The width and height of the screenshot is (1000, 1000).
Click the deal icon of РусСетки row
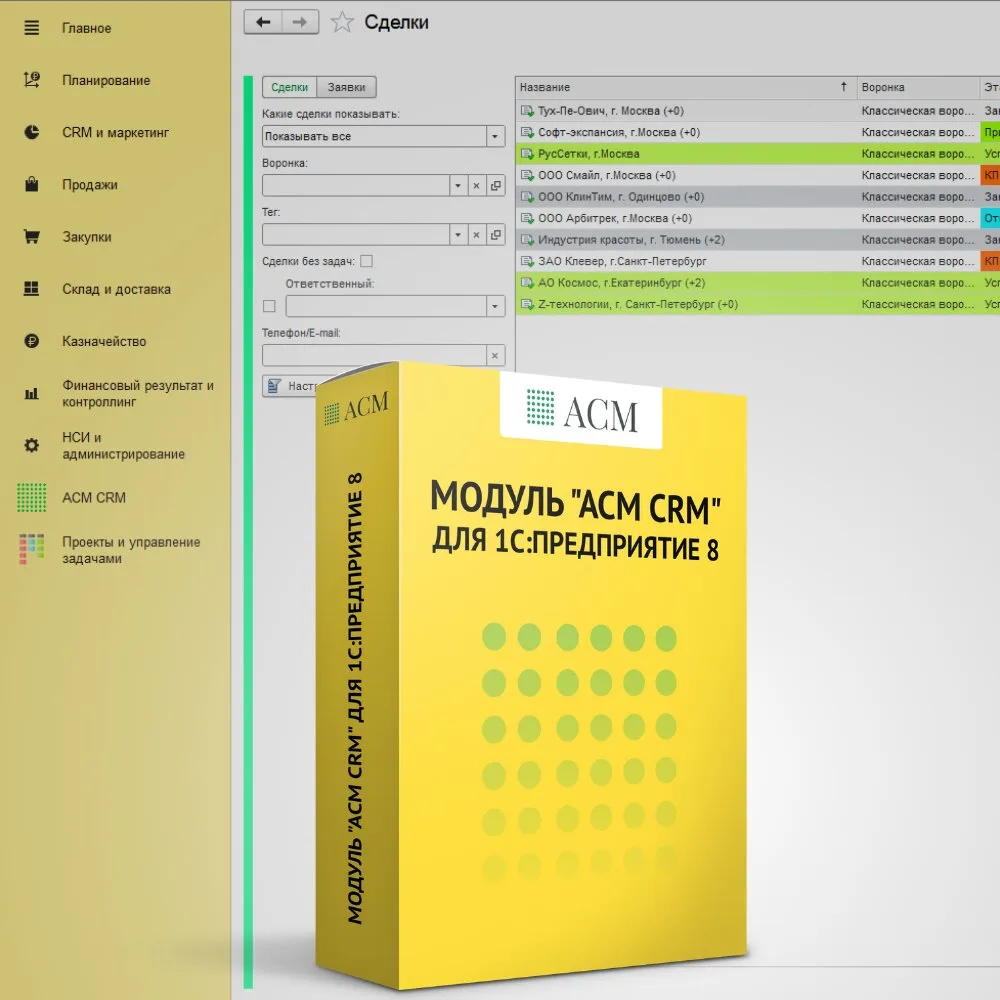(x=527, y=154)
